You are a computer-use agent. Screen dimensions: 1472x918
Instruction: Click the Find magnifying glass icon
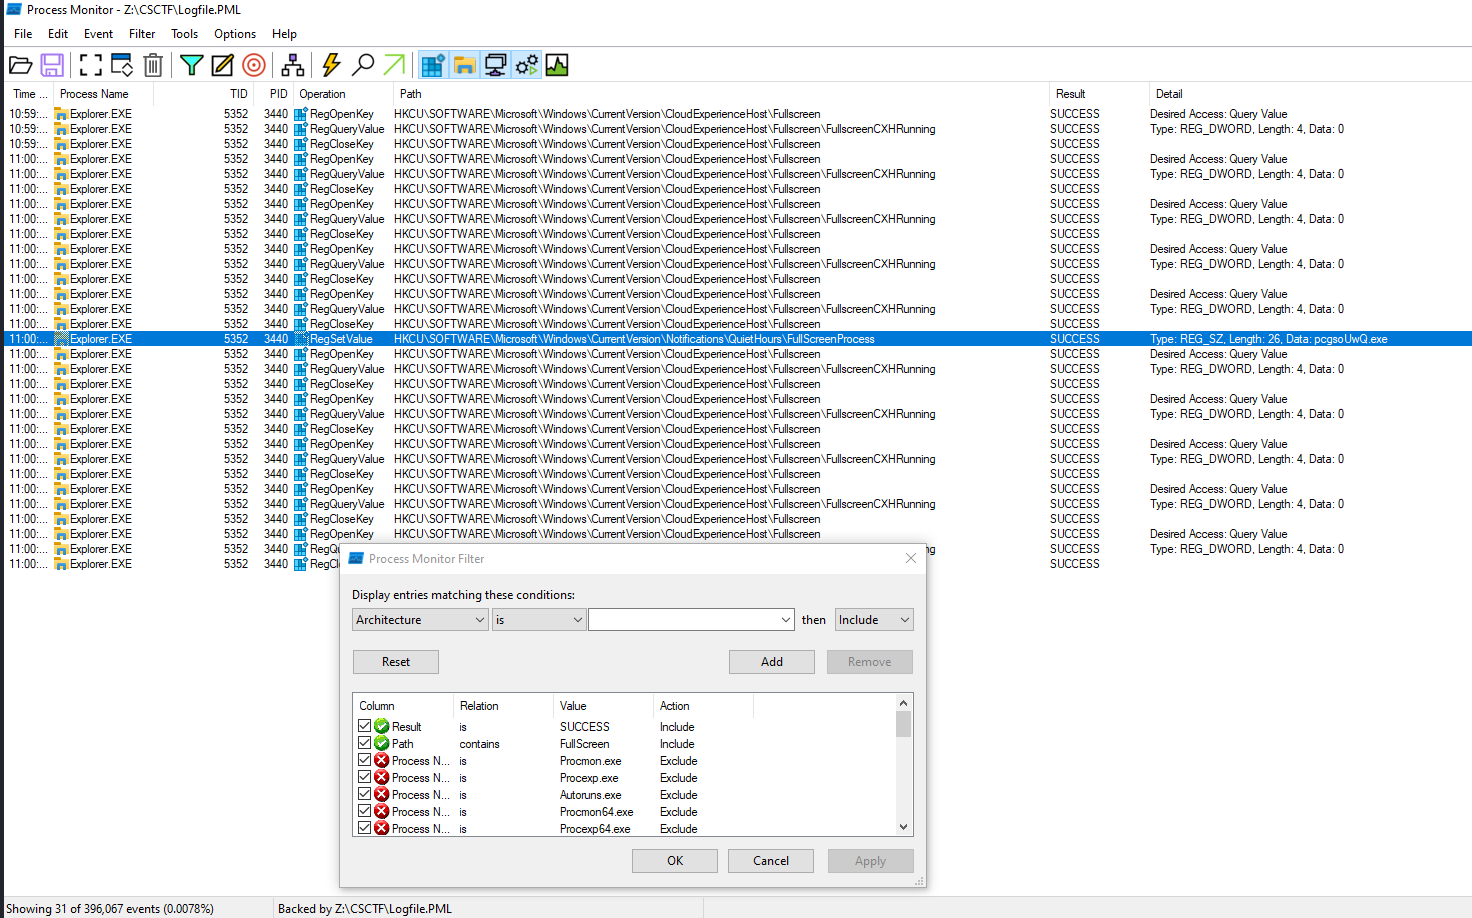click(364, 66)
